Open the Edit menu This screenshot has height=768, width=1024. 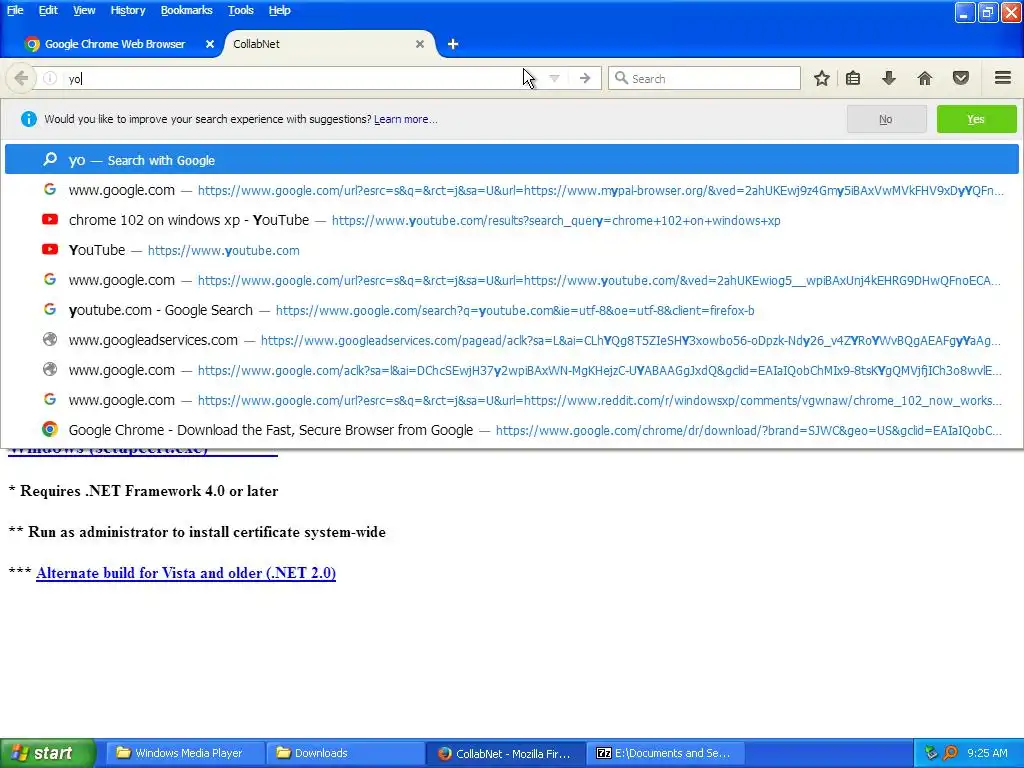tap(48, 10)
